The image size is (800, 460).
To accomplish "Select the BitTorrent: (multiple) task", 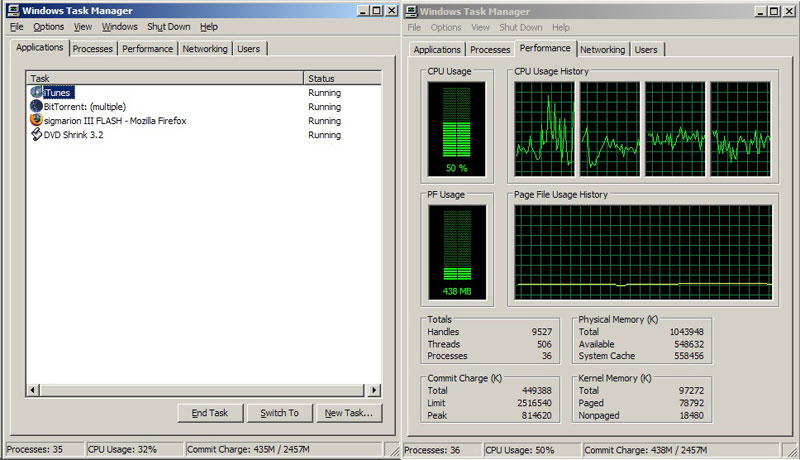I will pyautogui.click(x=204, y=107).
